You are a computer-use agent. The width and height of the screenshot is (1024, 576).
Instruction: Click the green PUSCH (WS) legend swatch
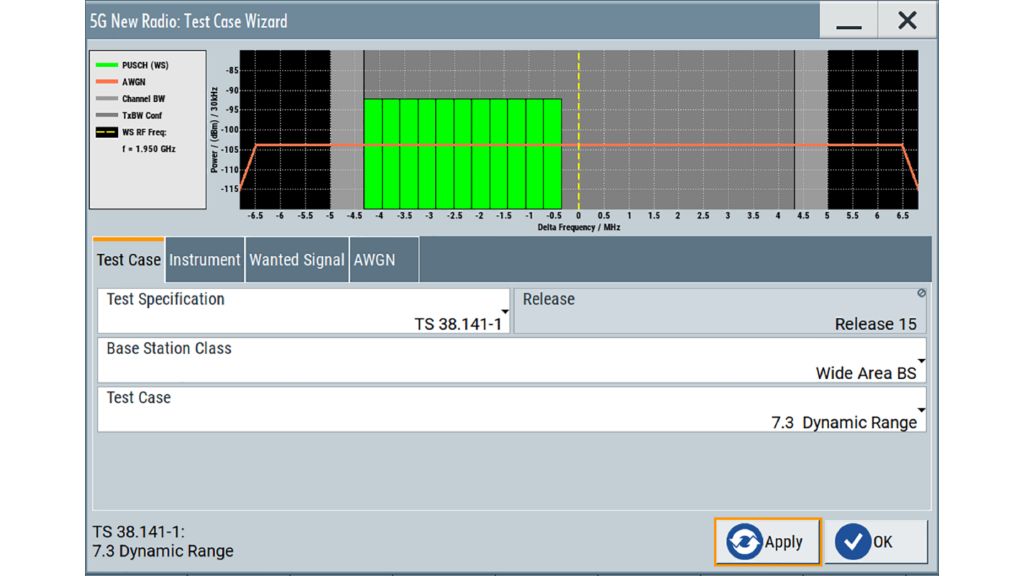point(107,66)
